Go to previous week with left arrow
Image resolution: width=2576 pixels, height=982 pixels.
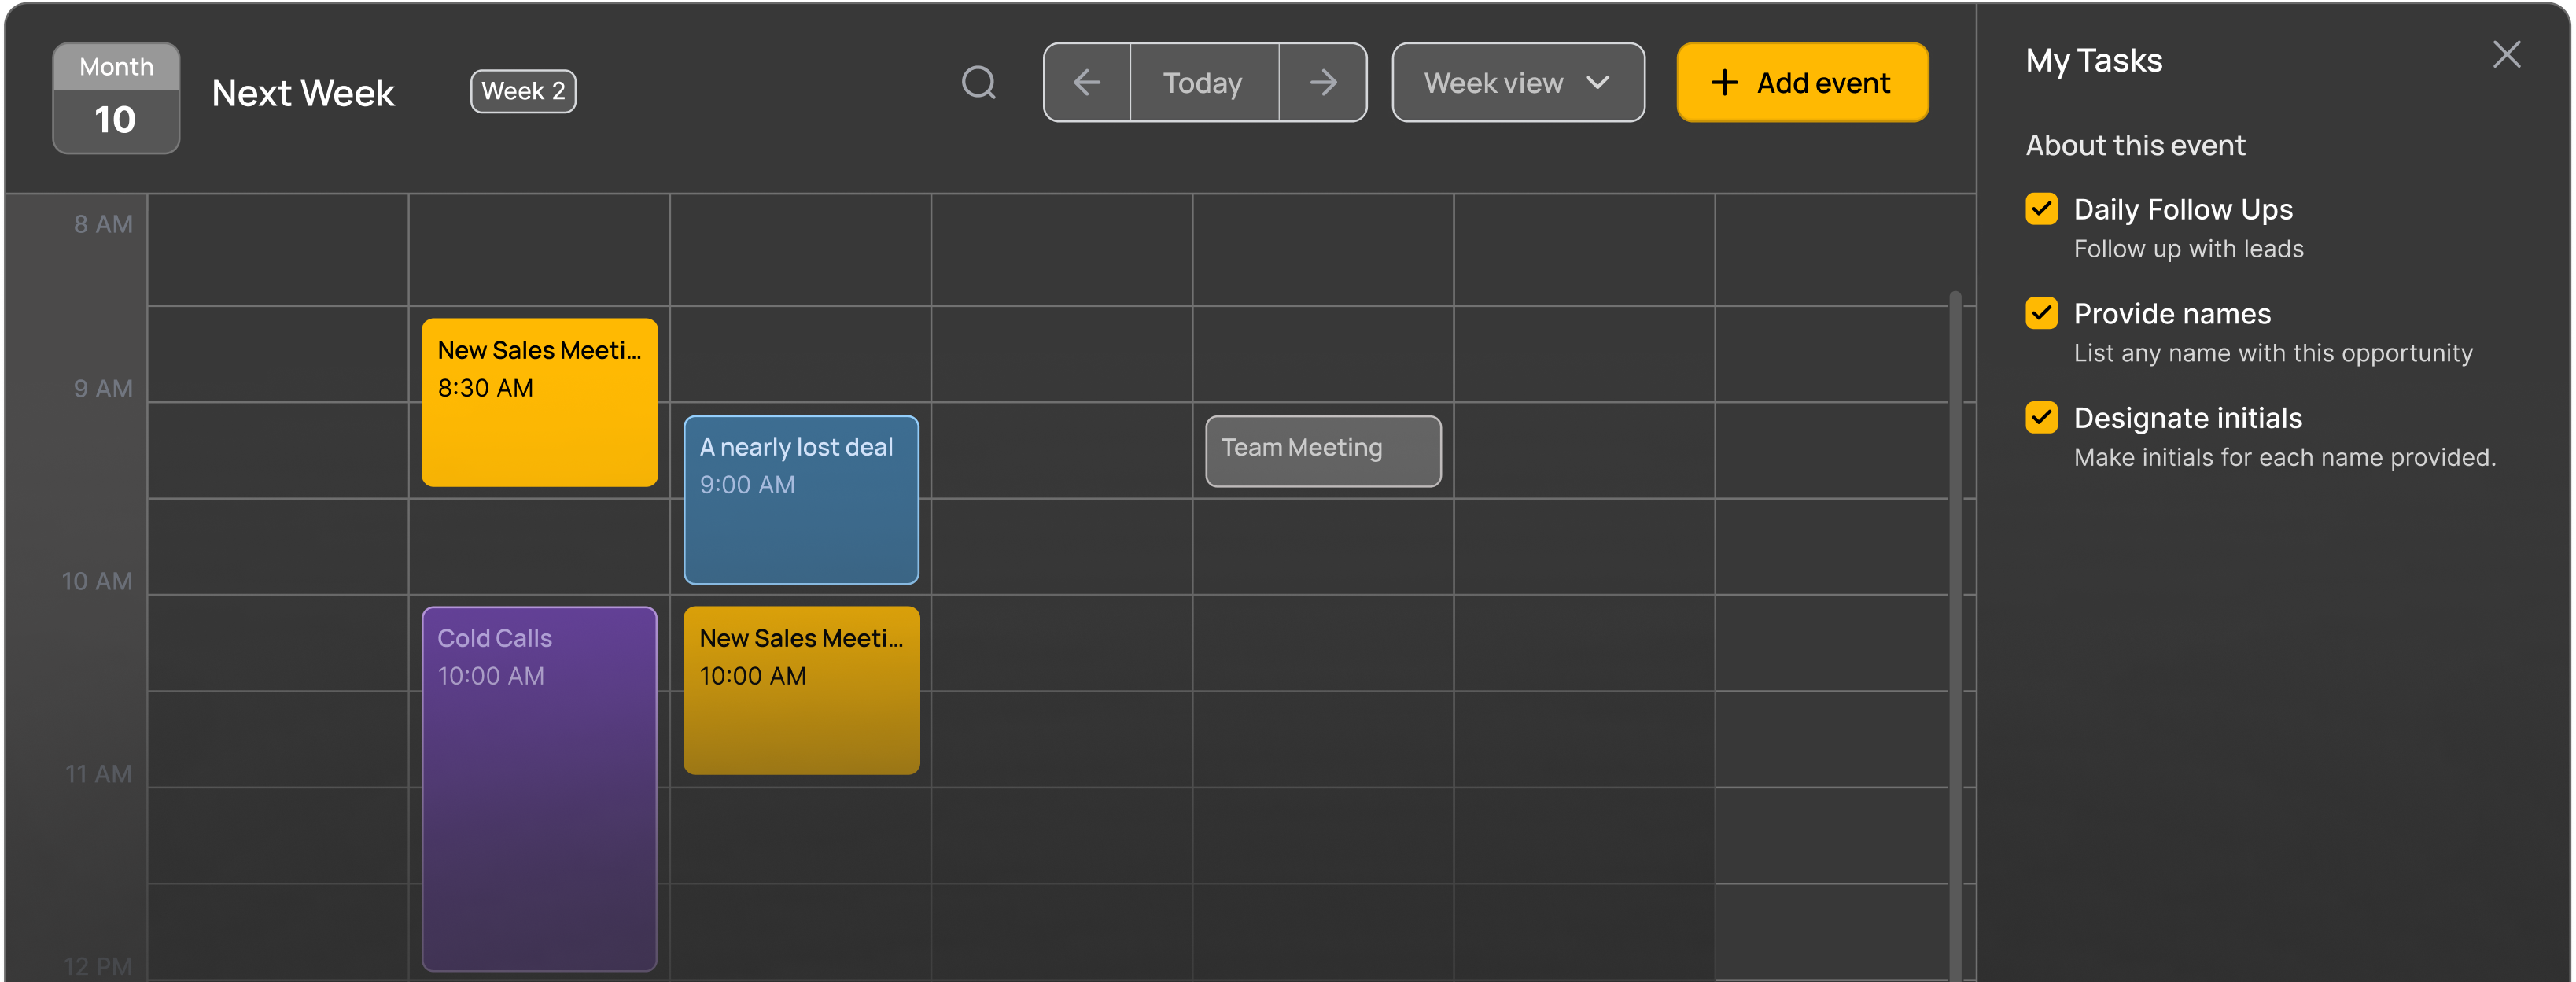pos(1087,83)
